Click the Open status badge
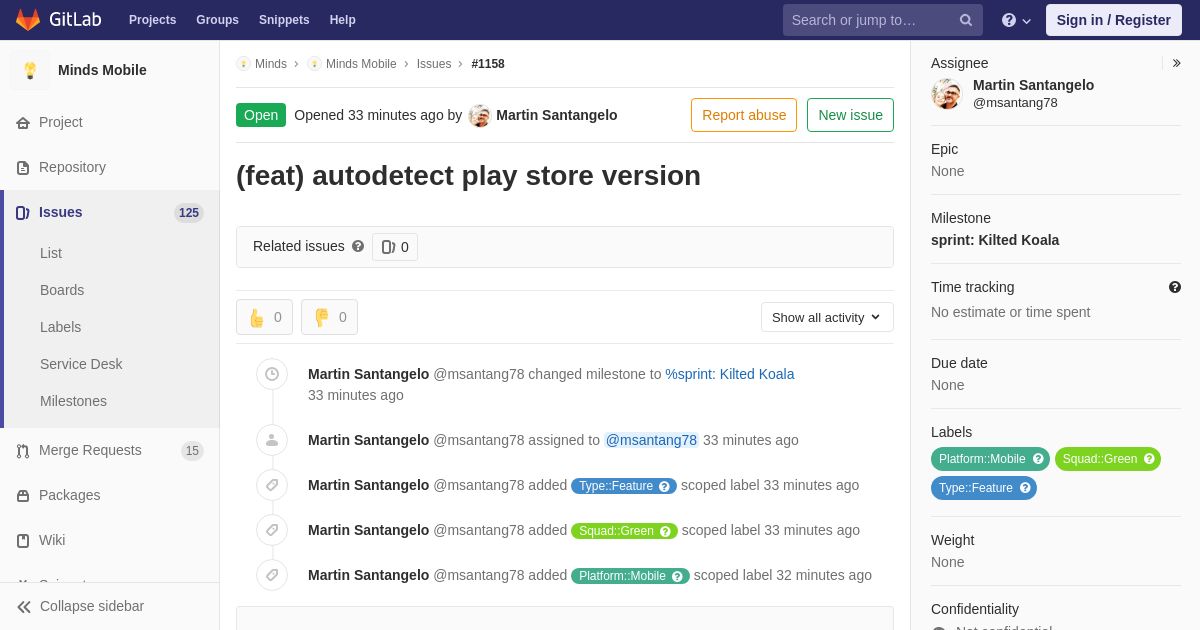This screenshot has height=630, width=1200. (x=261, y=115)
